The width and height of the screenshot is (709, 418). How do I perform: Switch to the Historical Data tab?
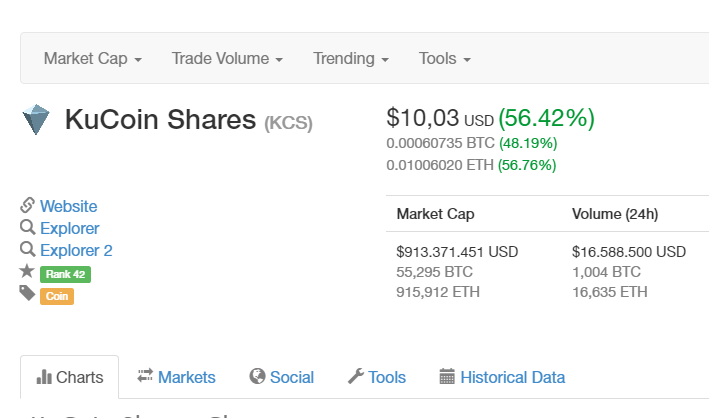pos(512,377)
